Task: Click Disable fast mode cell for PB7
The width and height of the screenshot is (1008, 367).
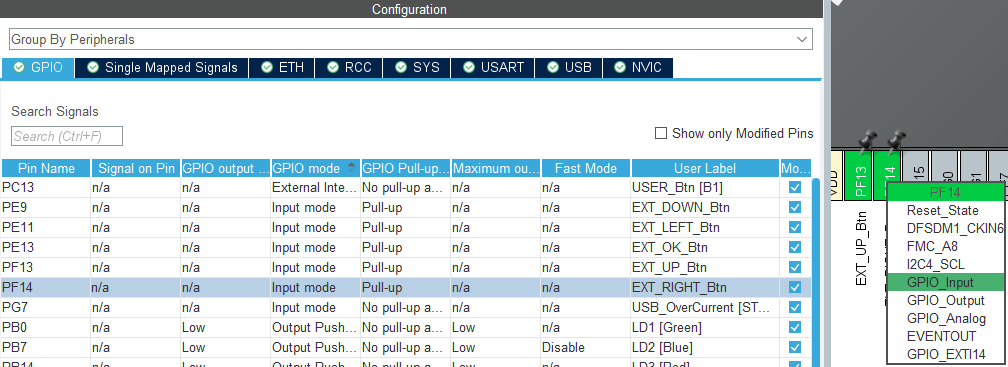Action: 586,347
